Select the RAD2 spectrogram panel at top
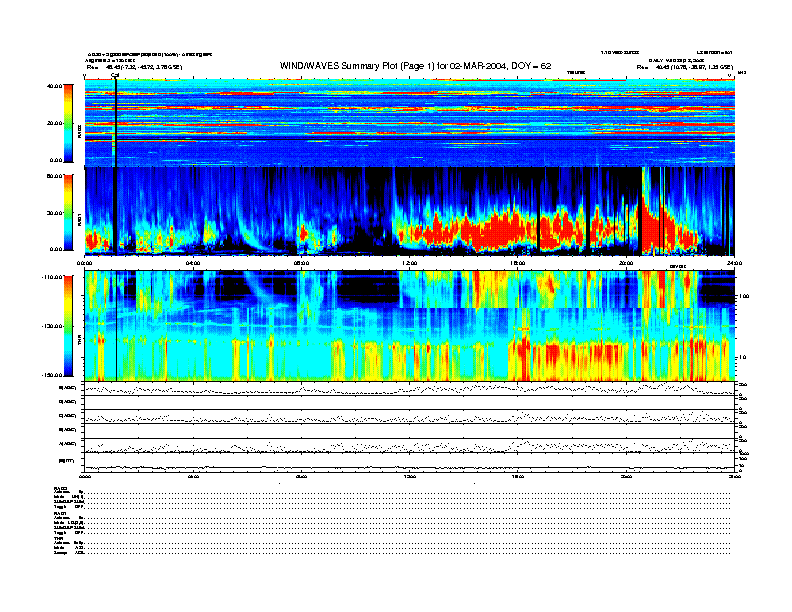This screenshot has width=792, height=612. click(x=410, y=123)
